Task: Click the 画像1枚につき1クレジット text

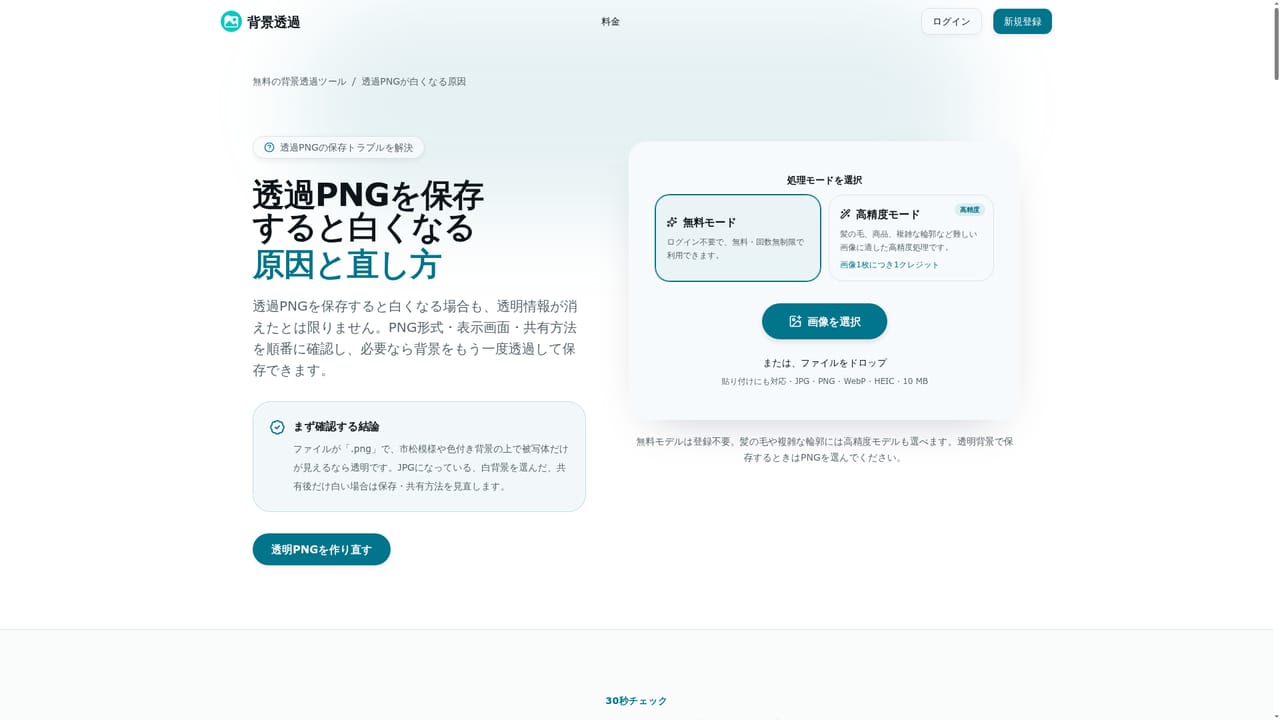Action: pyautogui.click(x=889, y=265)
